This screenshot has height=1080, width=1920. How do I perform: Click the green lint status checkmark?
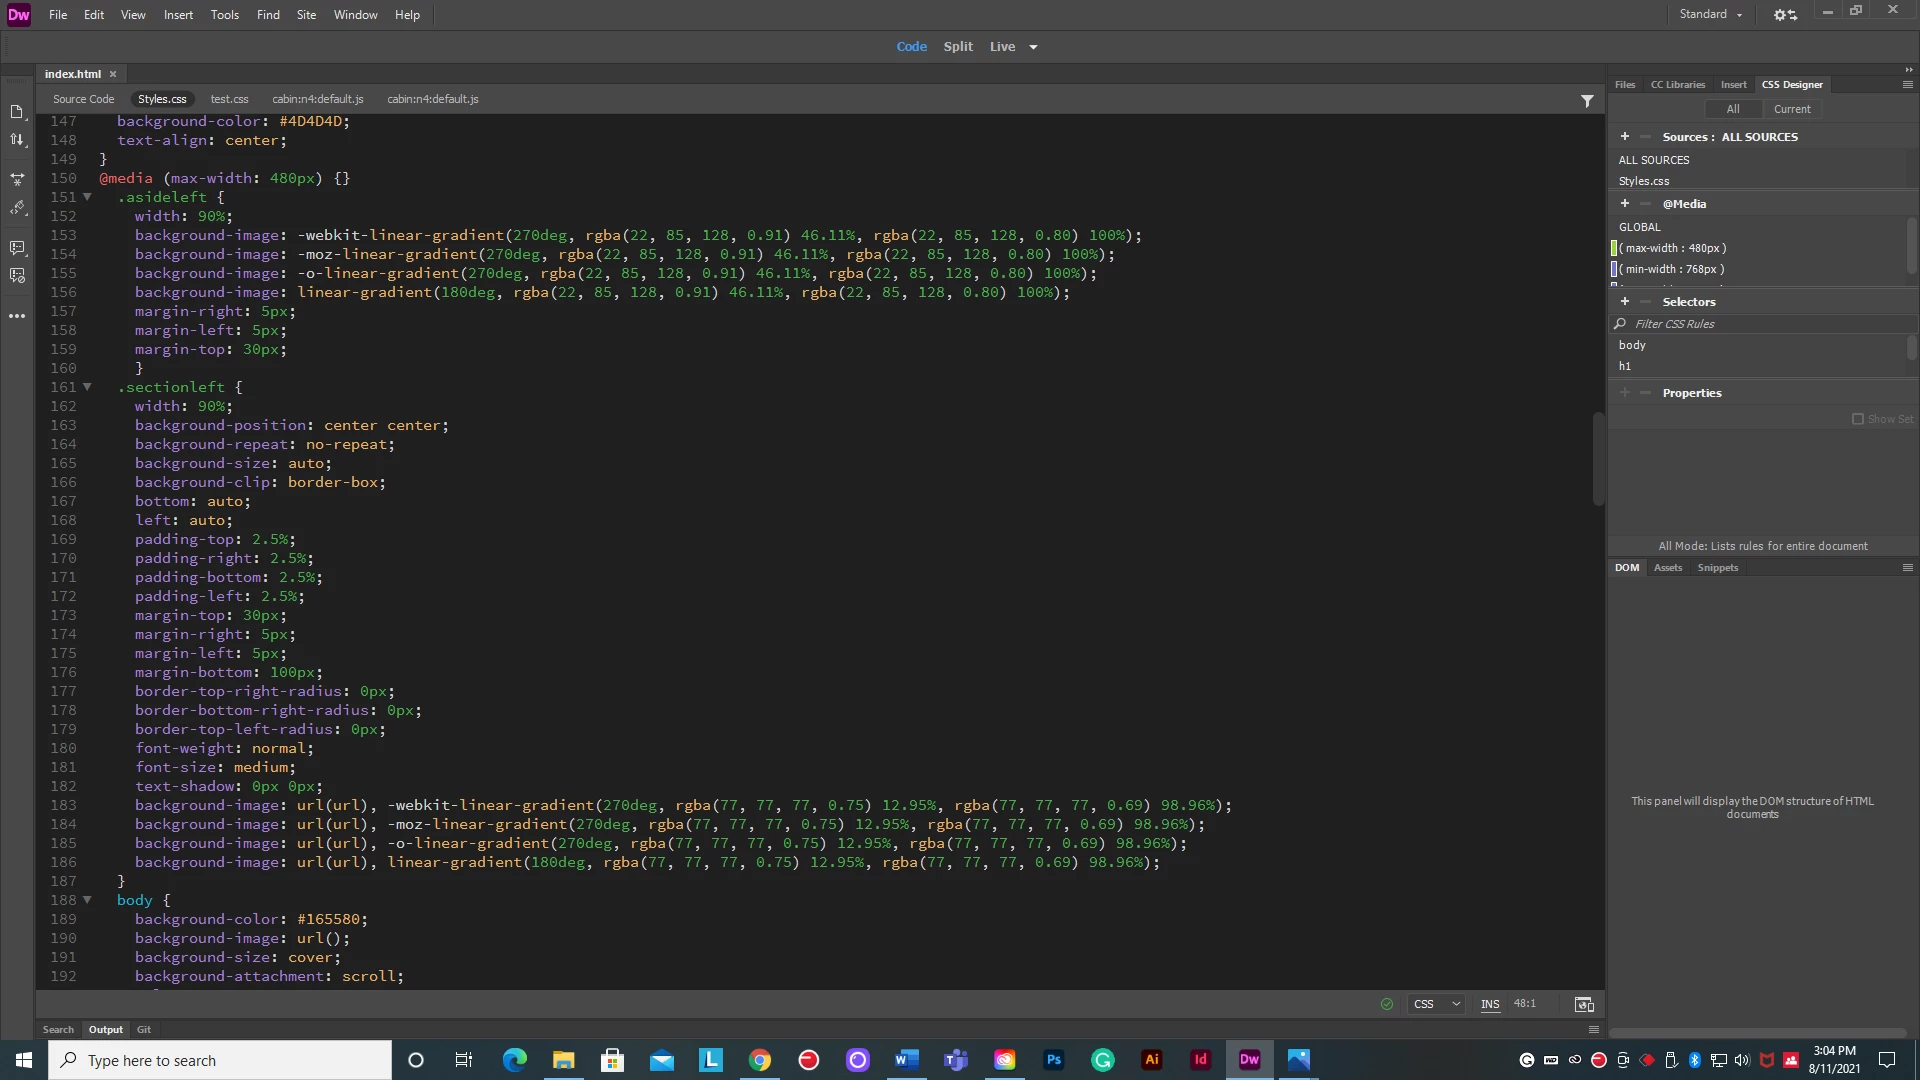(x=1387, y=1004)
